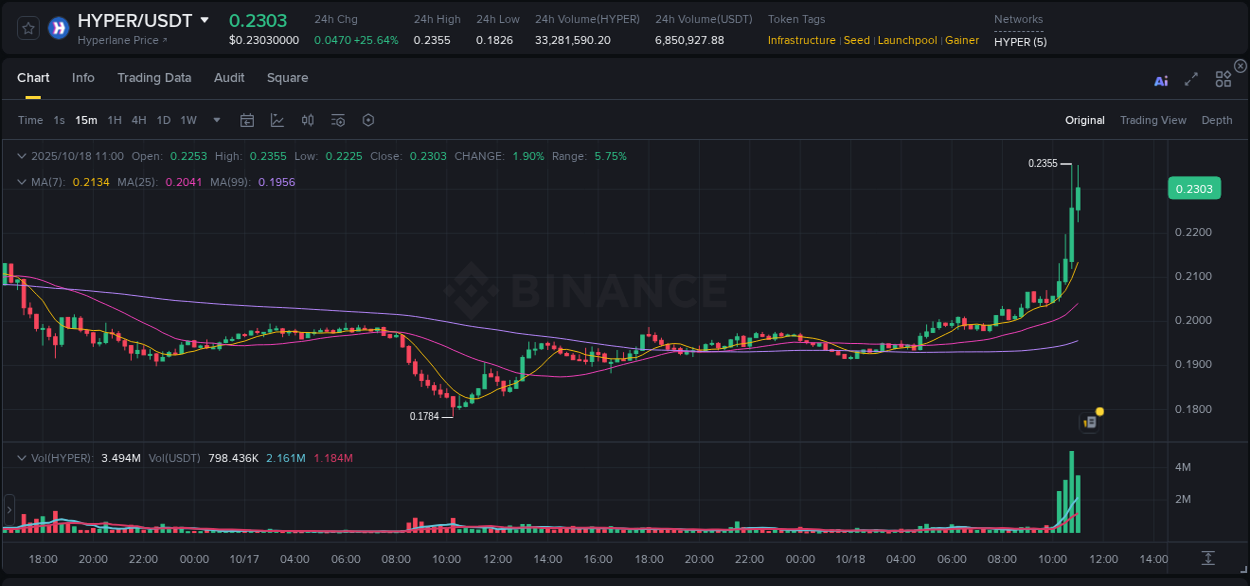Switch chart to Trading View mode

tap(1153, 120)
